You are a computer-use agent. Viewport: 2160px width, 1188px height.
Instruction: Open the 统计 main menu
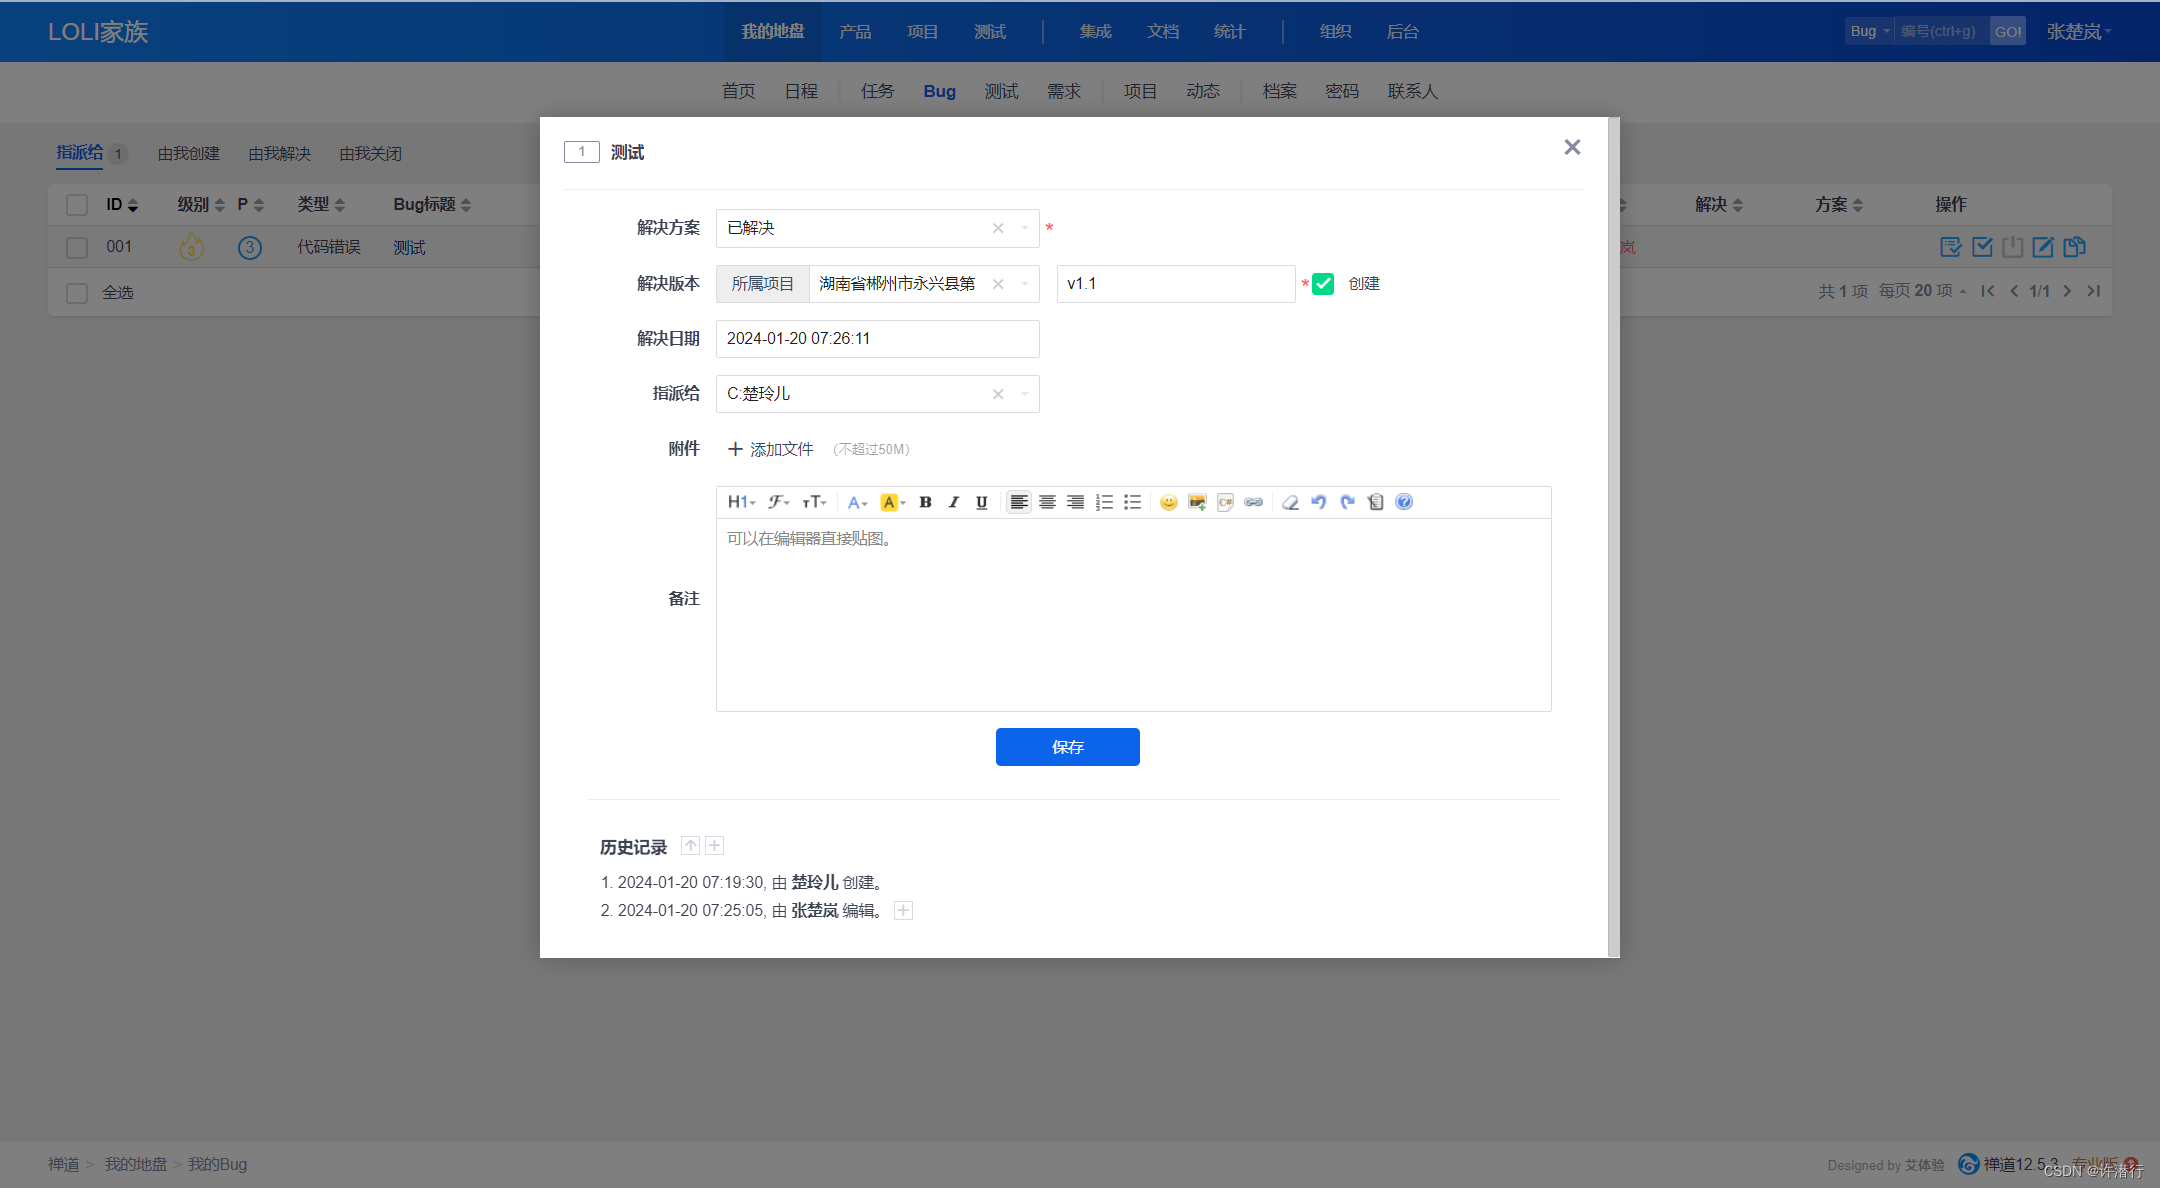pos(1229,32)
